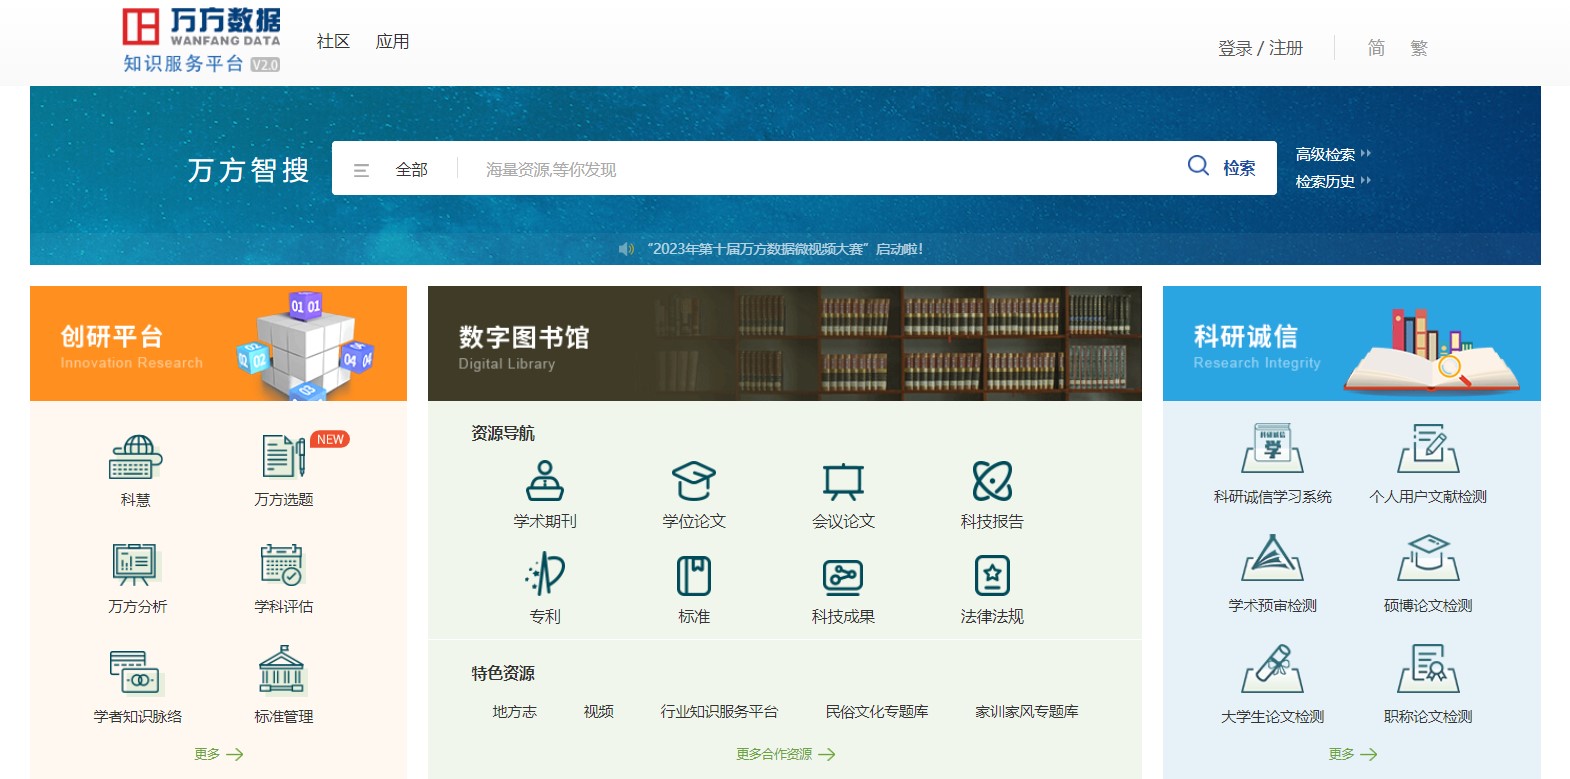The width and height of the screenshot is (1570, 779).
Task: Open the 学术期刊 journal icon
Action: tap(545, 481)
